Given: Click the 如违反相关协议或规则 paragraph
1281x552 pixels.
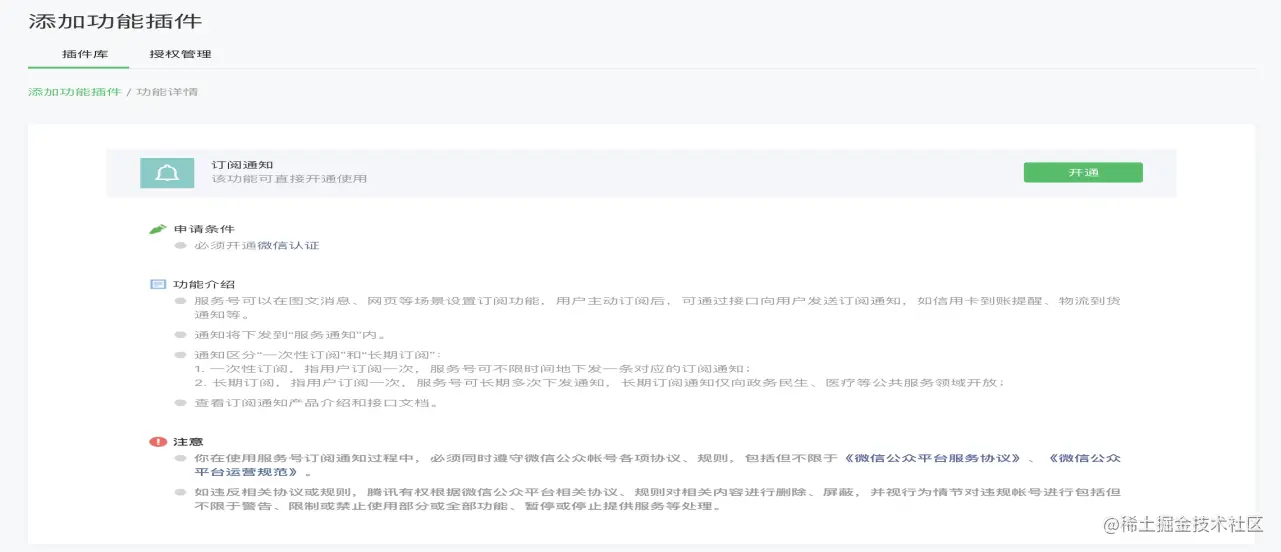Looking at the screenshot, I should point(657,499).
